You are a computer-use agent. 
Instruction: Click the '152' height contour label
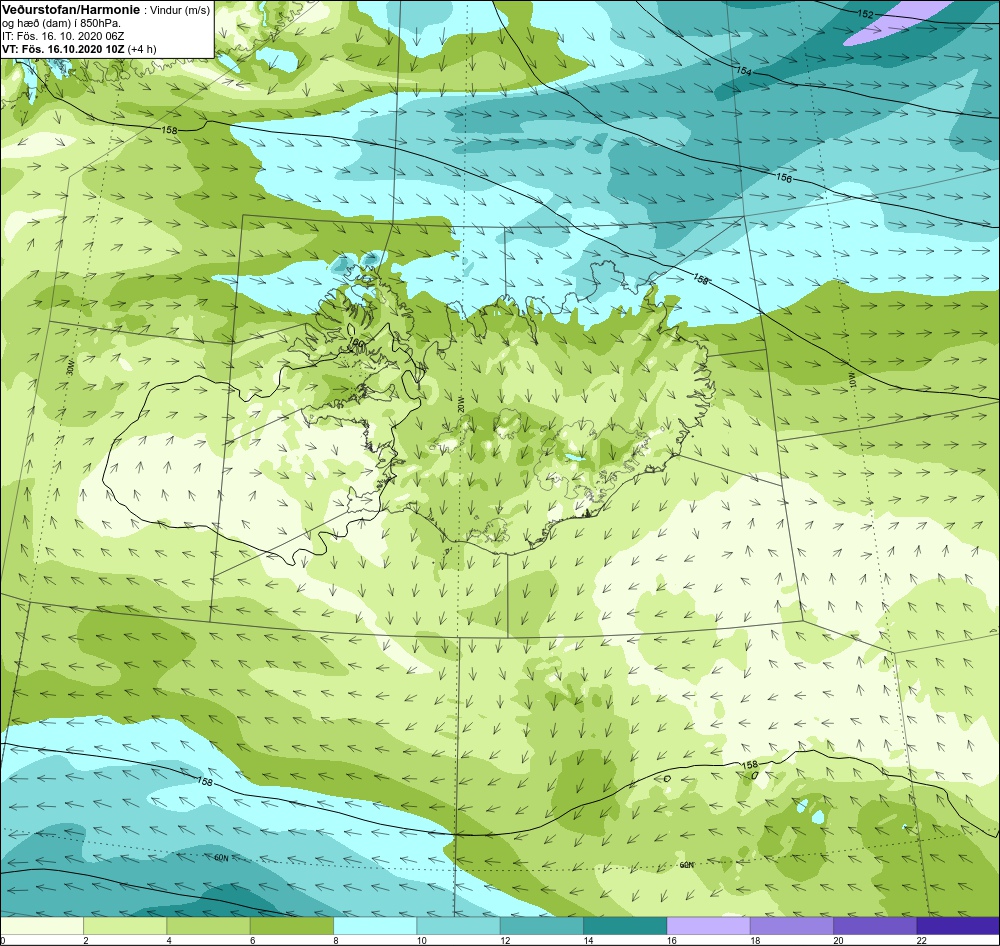click(865, 14)
